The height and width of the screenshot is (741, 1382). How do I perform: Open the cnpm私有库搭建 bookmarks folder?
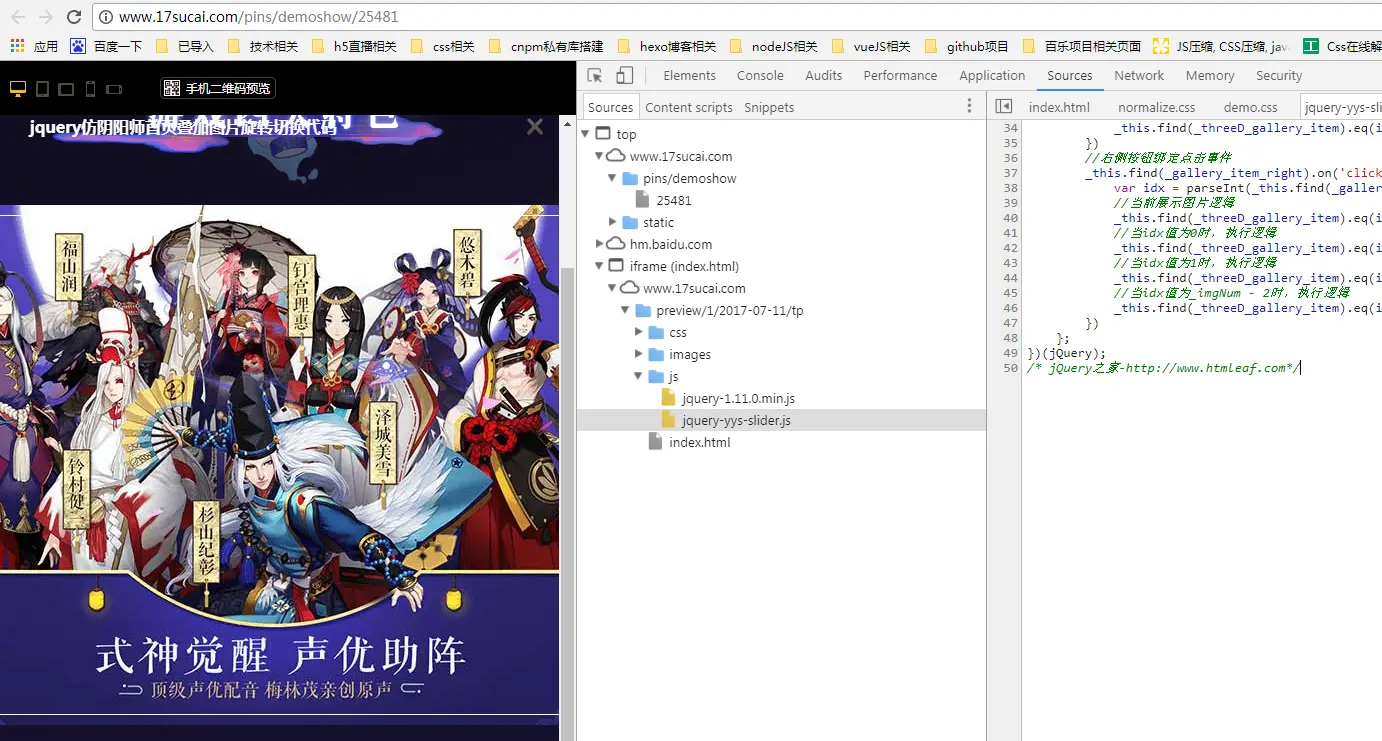pyautogui.click(x=546, y=46)
